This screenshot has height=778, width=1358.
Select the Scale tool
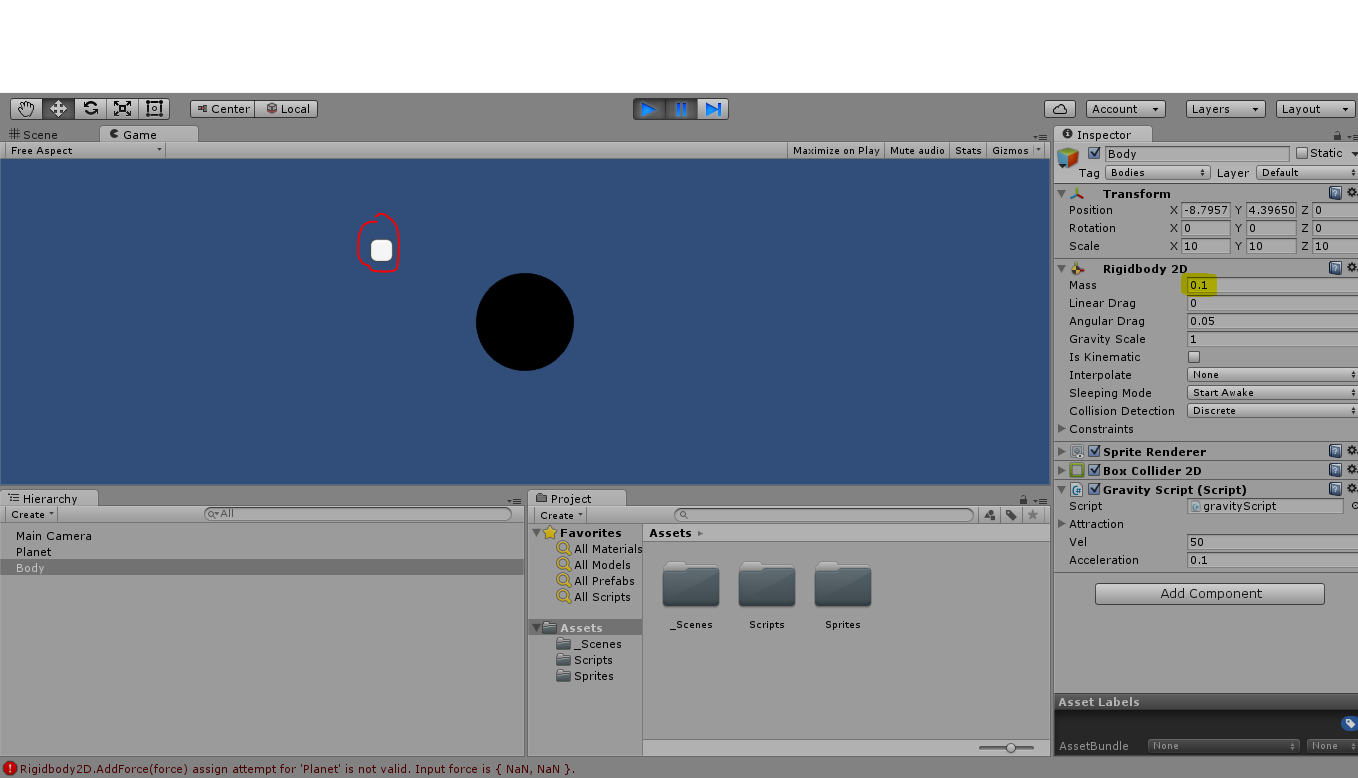[122, 109]
